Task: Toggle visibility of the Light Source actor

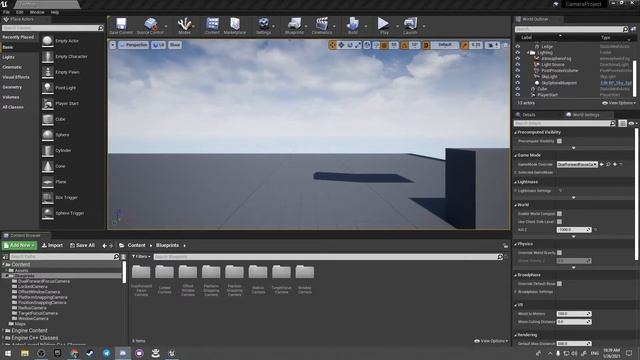Action: [518, 64]
